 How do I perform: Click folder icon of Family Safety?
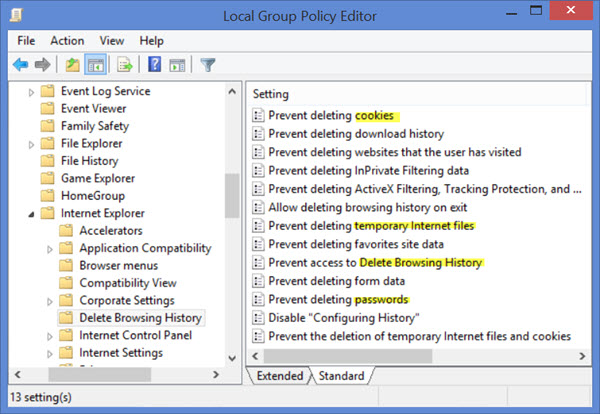click(48, 126)
